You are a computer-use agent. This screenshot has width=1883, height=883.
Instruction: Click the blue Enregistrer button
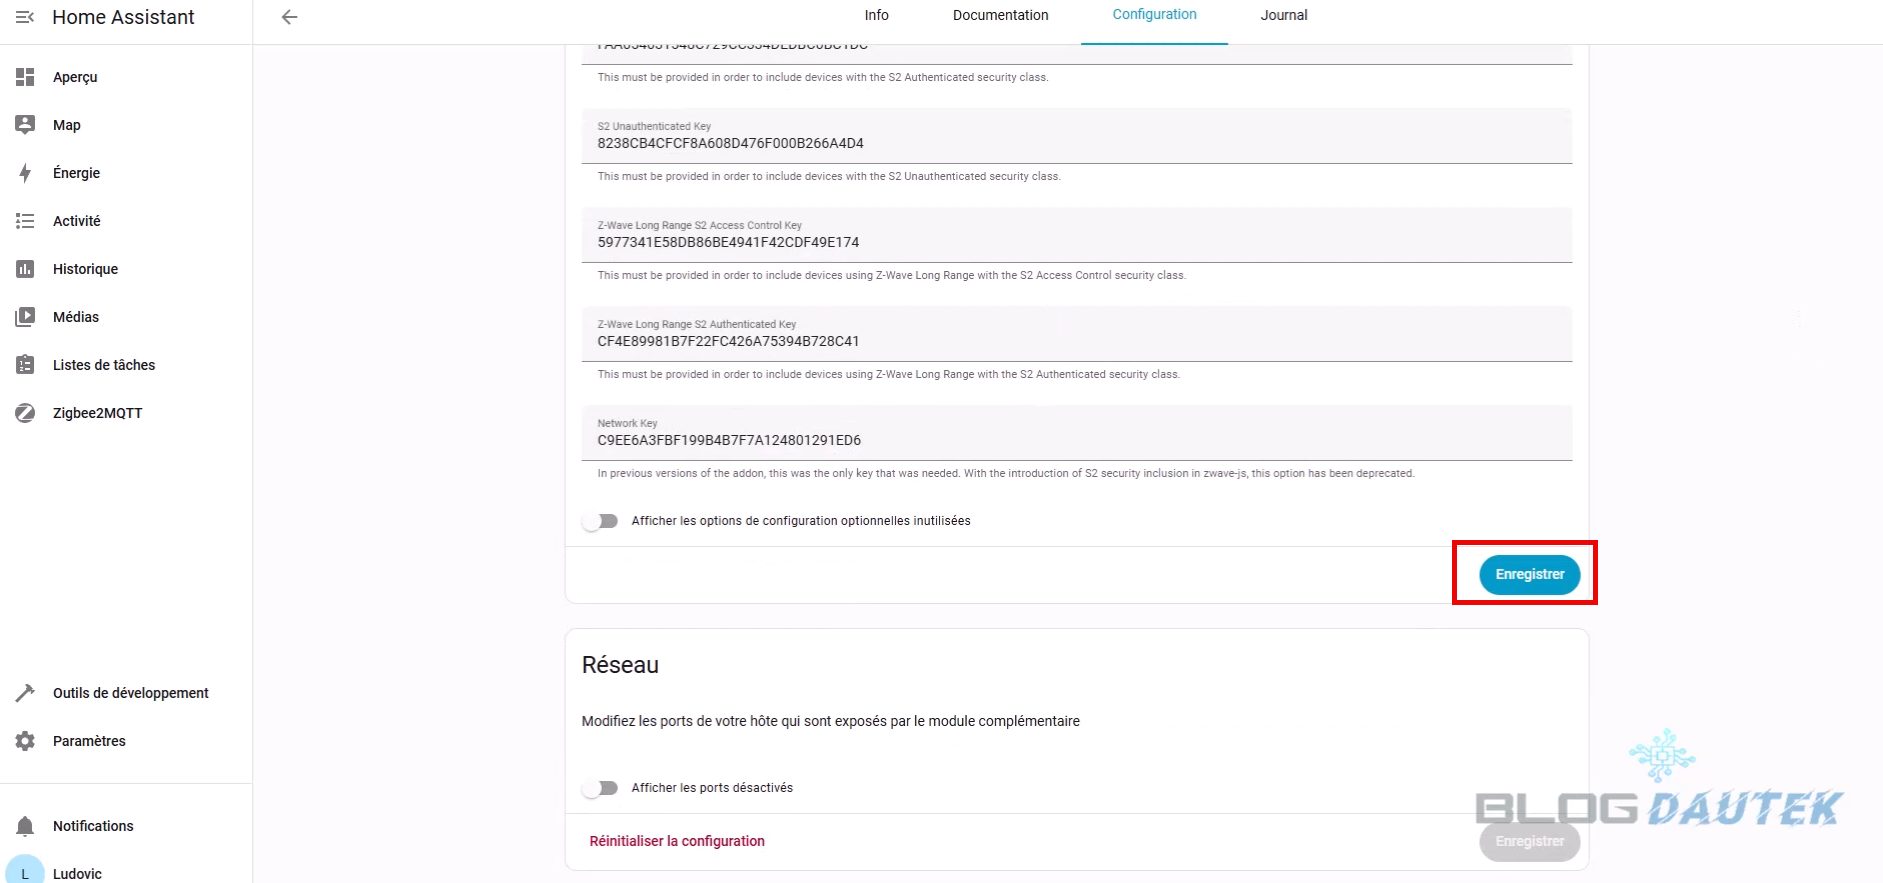[1529, 575]
